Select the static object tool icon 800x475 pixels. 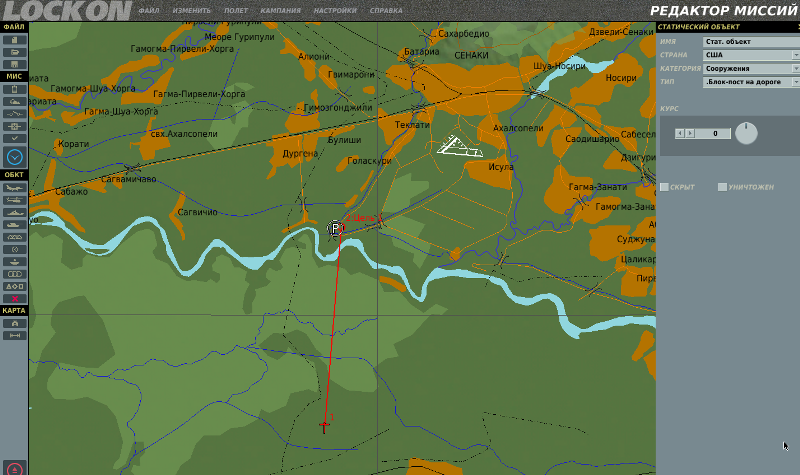(14, 261)
